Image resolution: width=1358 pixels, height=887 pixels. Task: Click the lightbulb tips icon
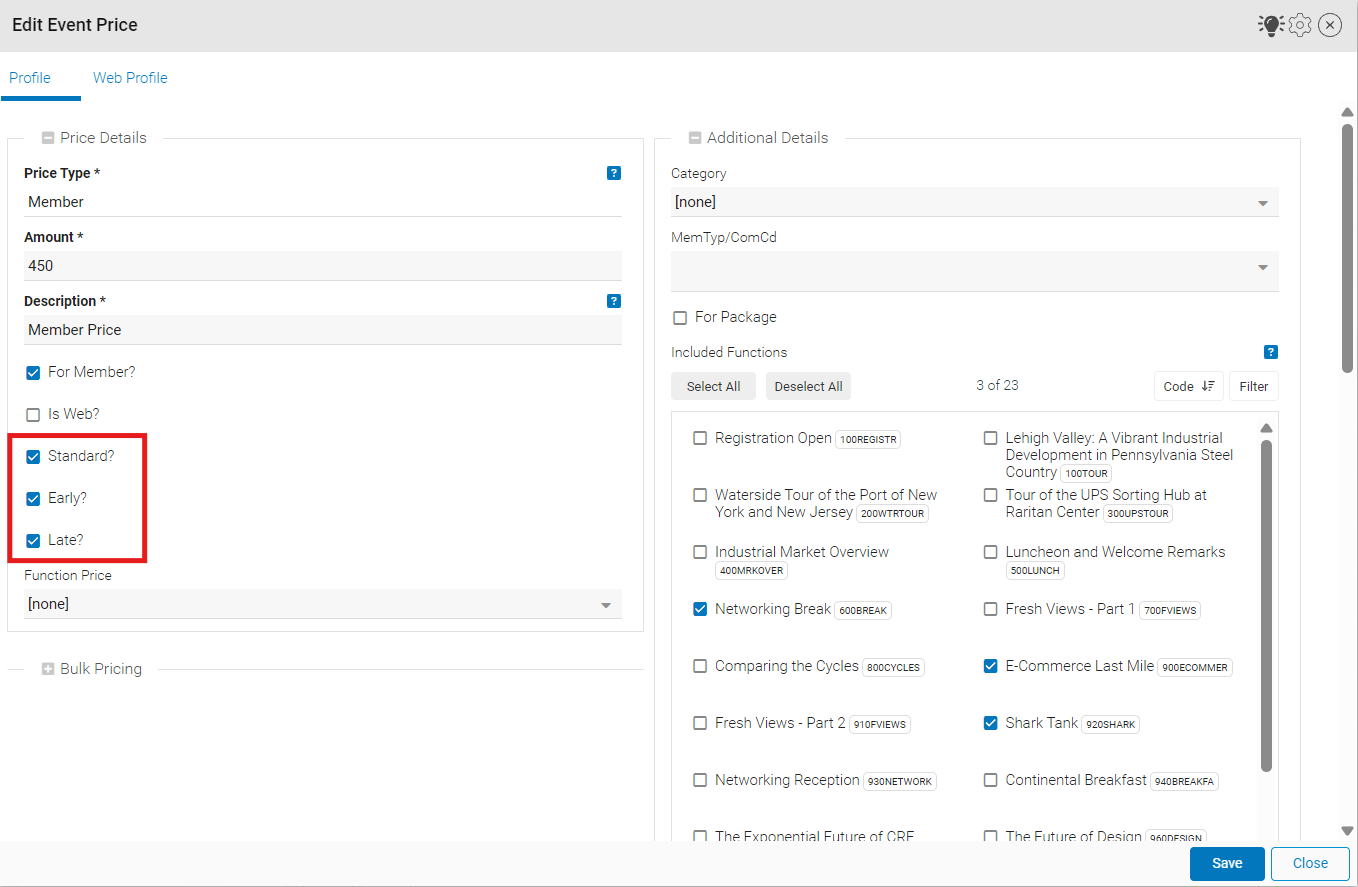click(1270, 25)
